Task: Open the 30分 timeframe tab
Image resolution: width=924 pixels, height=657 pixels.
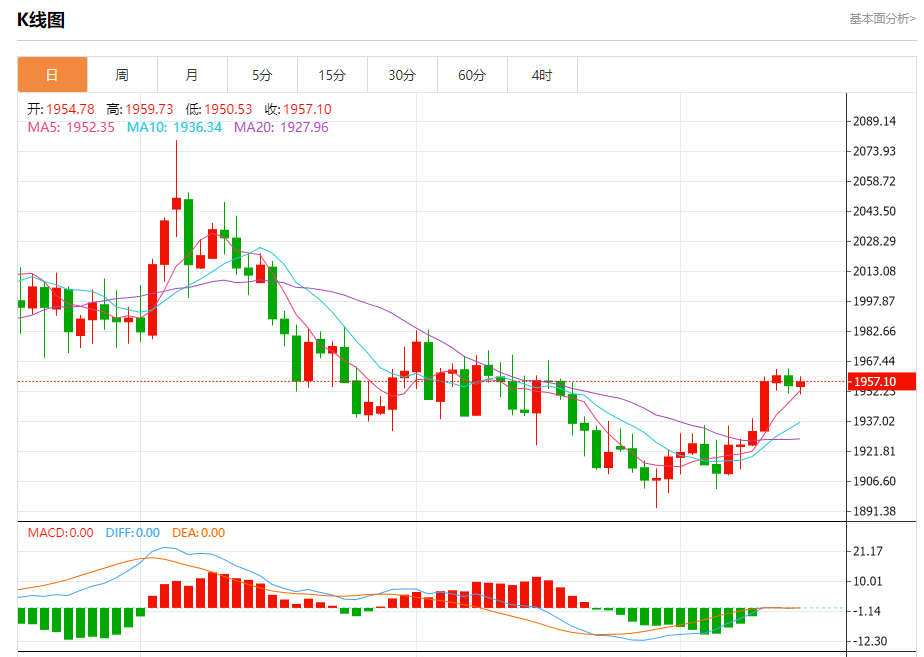Action: point(402,75)
